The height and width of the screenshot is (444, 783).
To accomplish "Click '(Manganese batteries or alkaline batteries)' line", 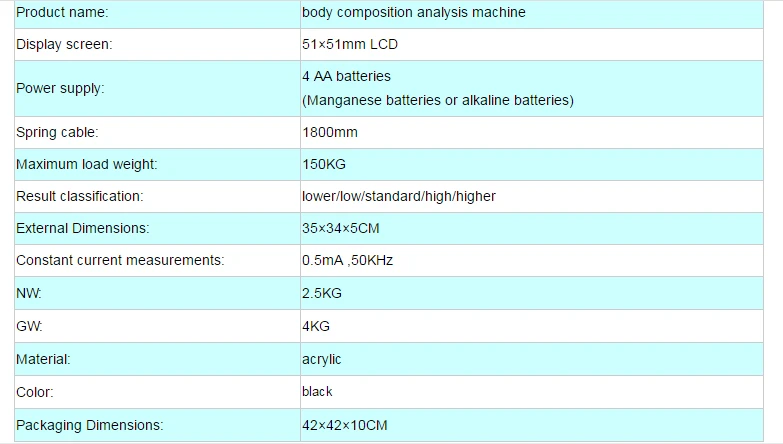I will (x=437, y=100).
